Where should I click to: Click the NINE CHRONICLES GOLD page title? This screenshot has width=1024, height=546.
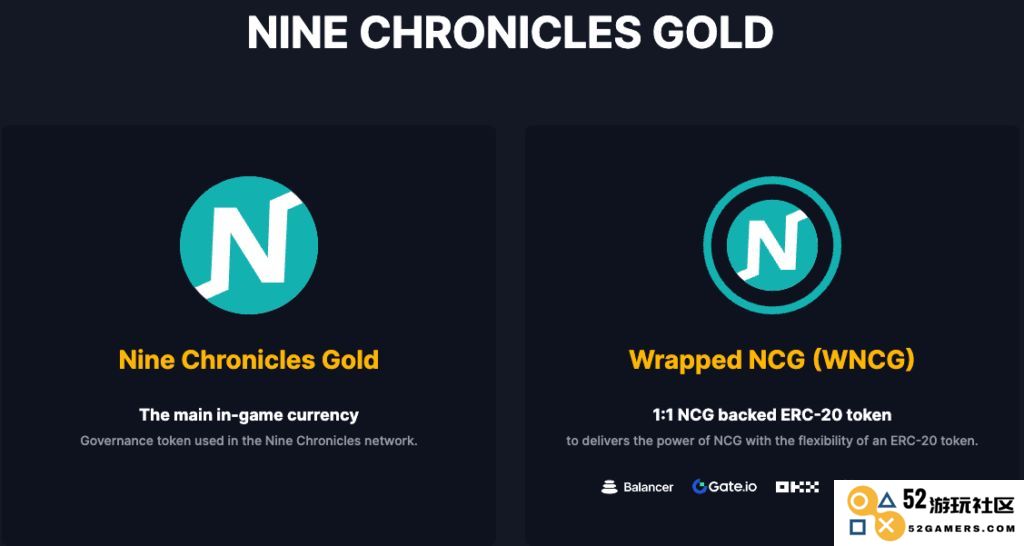pos(511,32)
